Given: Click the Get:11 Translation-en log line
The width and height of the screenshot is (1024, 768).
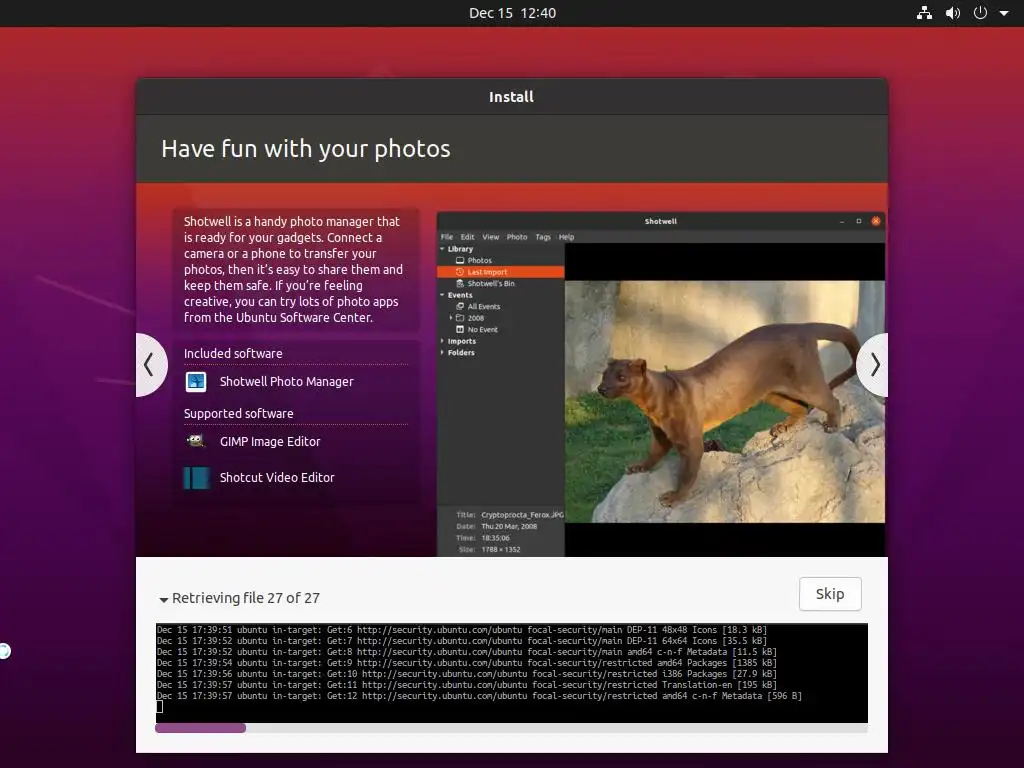Looking at the screenshot, I should tap(467, 685).
